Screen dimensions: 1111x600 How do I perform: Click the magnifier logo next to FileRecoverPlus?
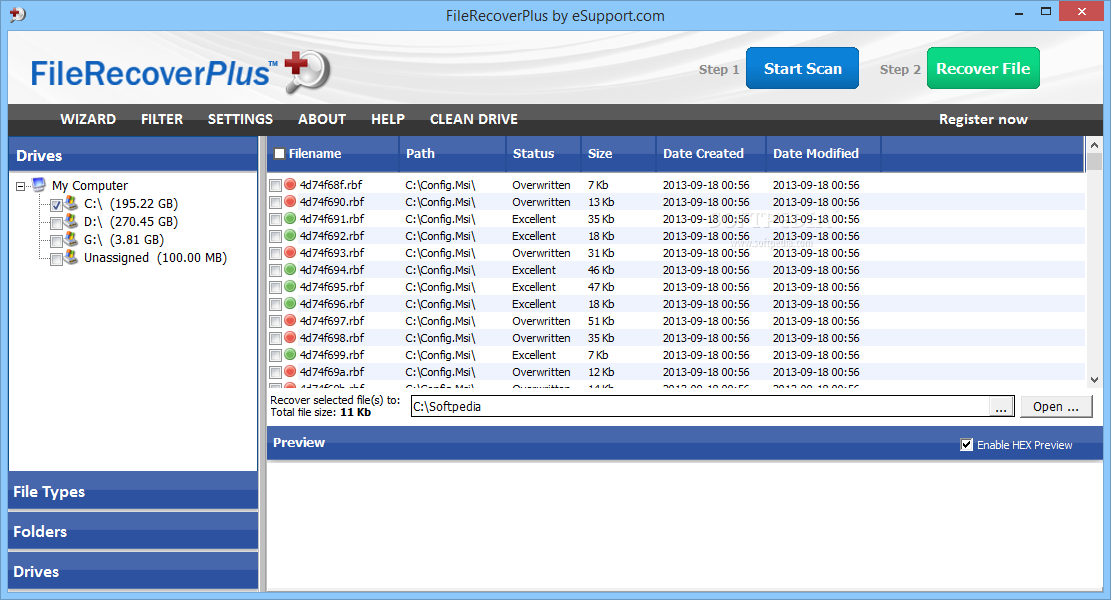[x=307, y=72]
